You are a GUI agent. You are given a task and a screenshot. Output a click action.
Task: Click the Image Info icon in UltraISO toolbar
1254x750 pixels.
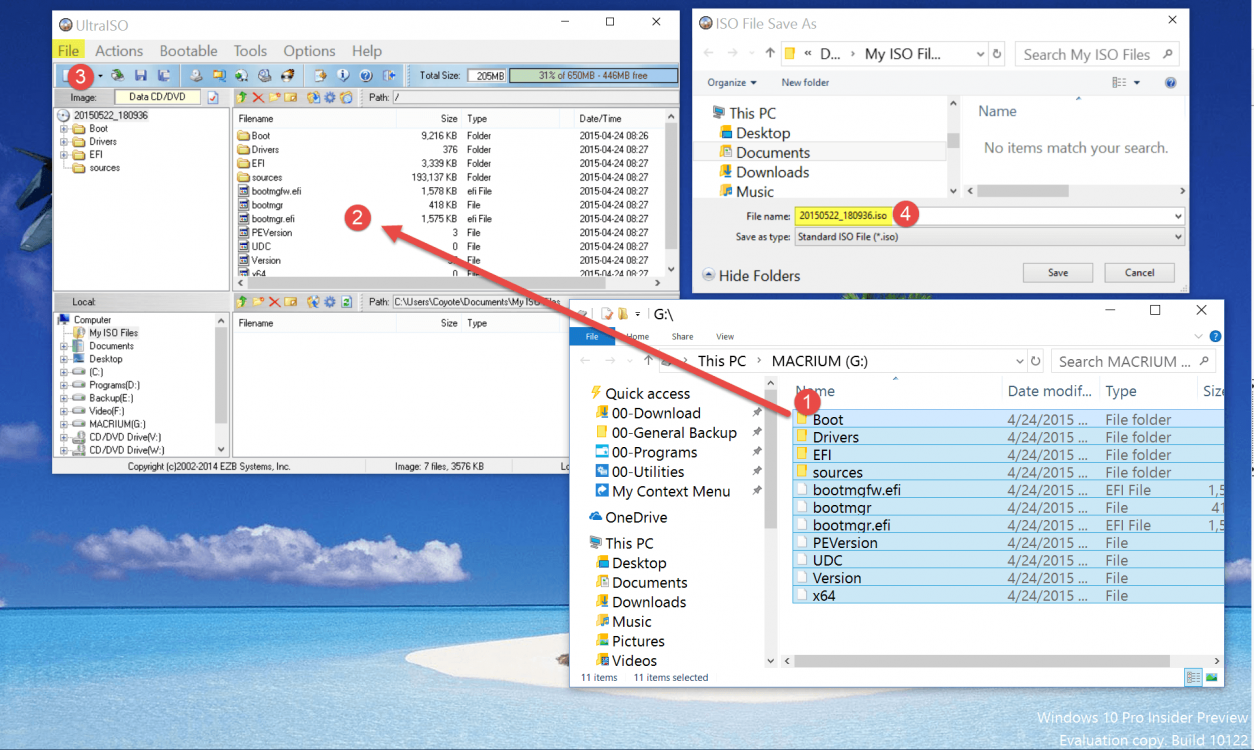click(x=343, y=75)
